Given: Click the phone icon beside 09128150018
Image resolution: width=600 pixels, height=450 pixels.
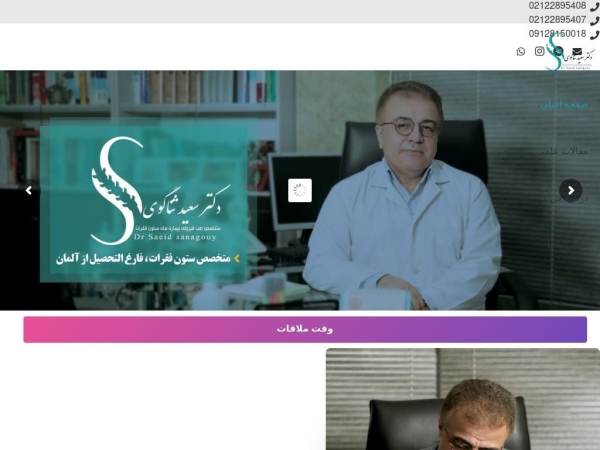Looking at the screenshot, I should pos(594,34).
